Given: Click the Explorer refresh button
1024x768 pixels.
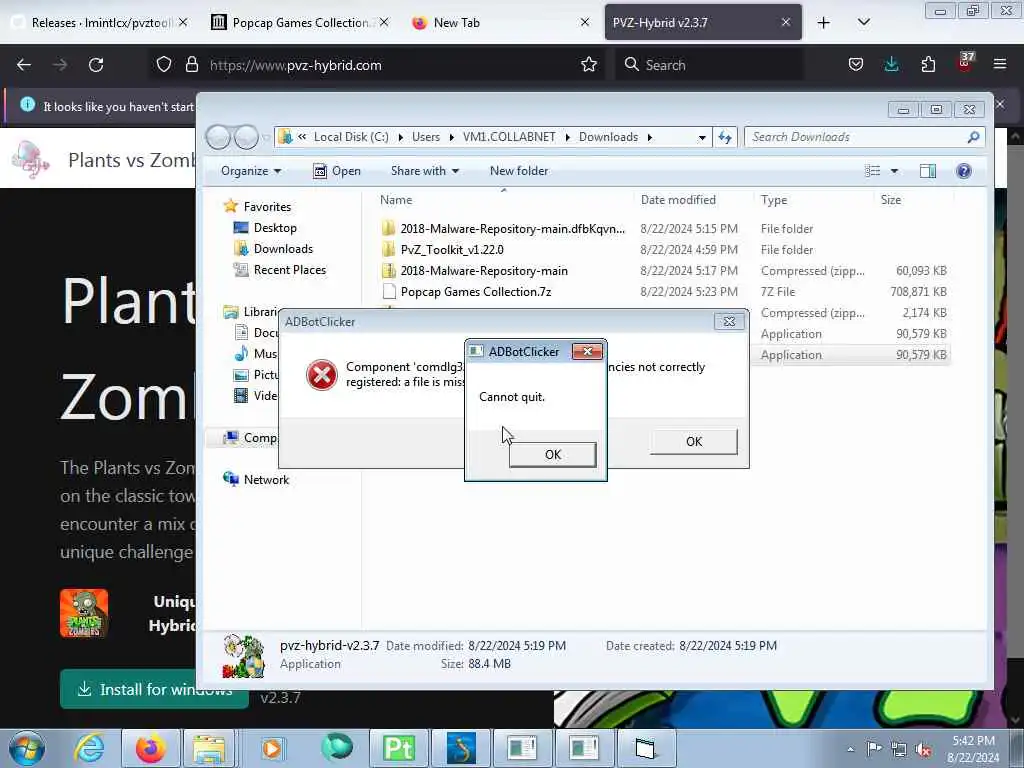Looking at the screenshot, I should click(725, 137).
